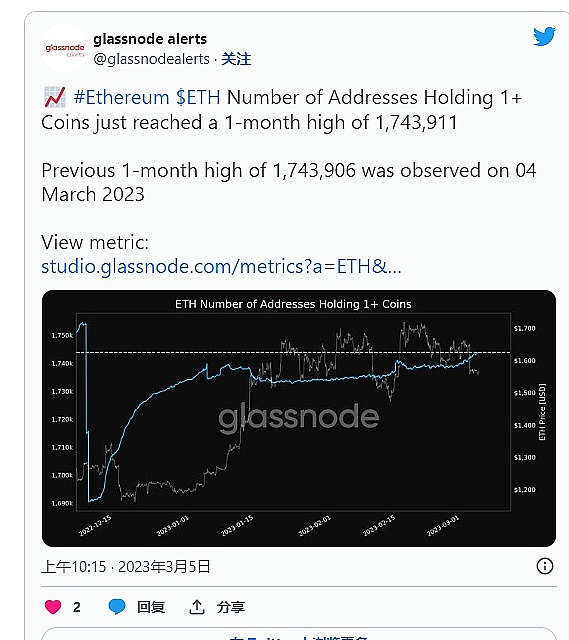The image size is (569, 640).
Task: Open the ETH addresses chart image
Action: 299,418
